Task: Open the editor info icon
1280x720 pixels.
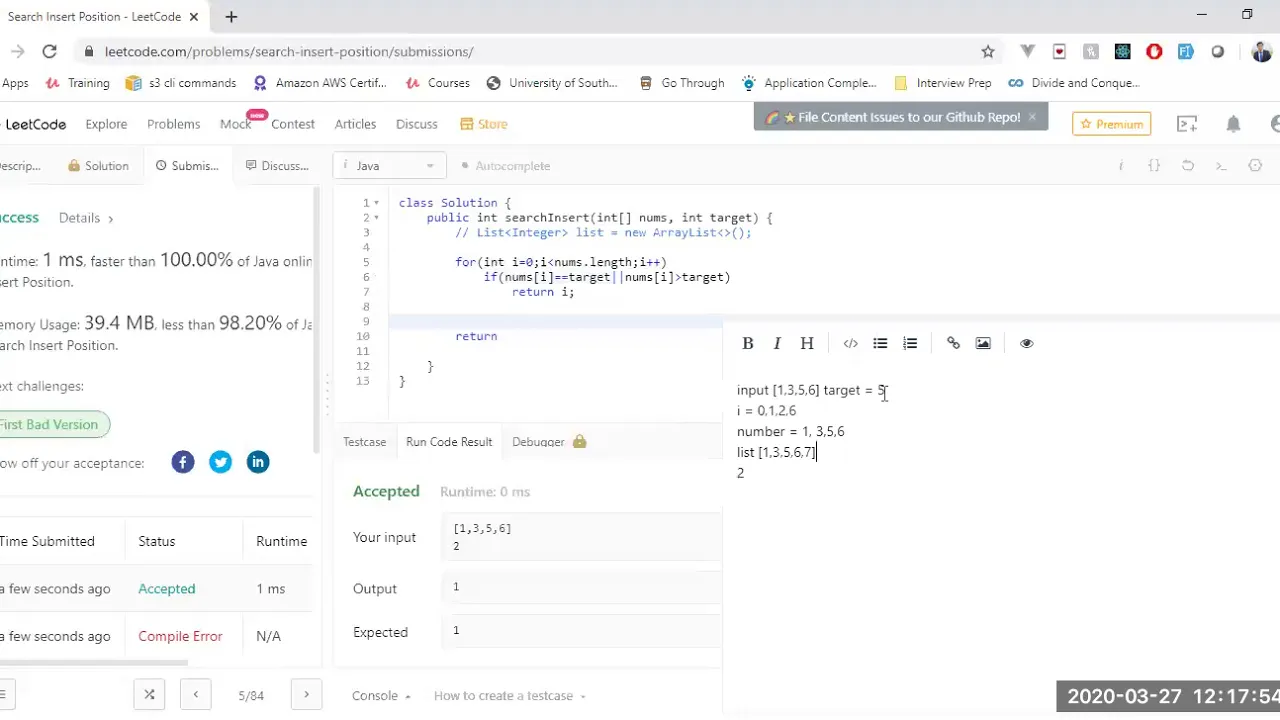Action: coord(1121,166)
